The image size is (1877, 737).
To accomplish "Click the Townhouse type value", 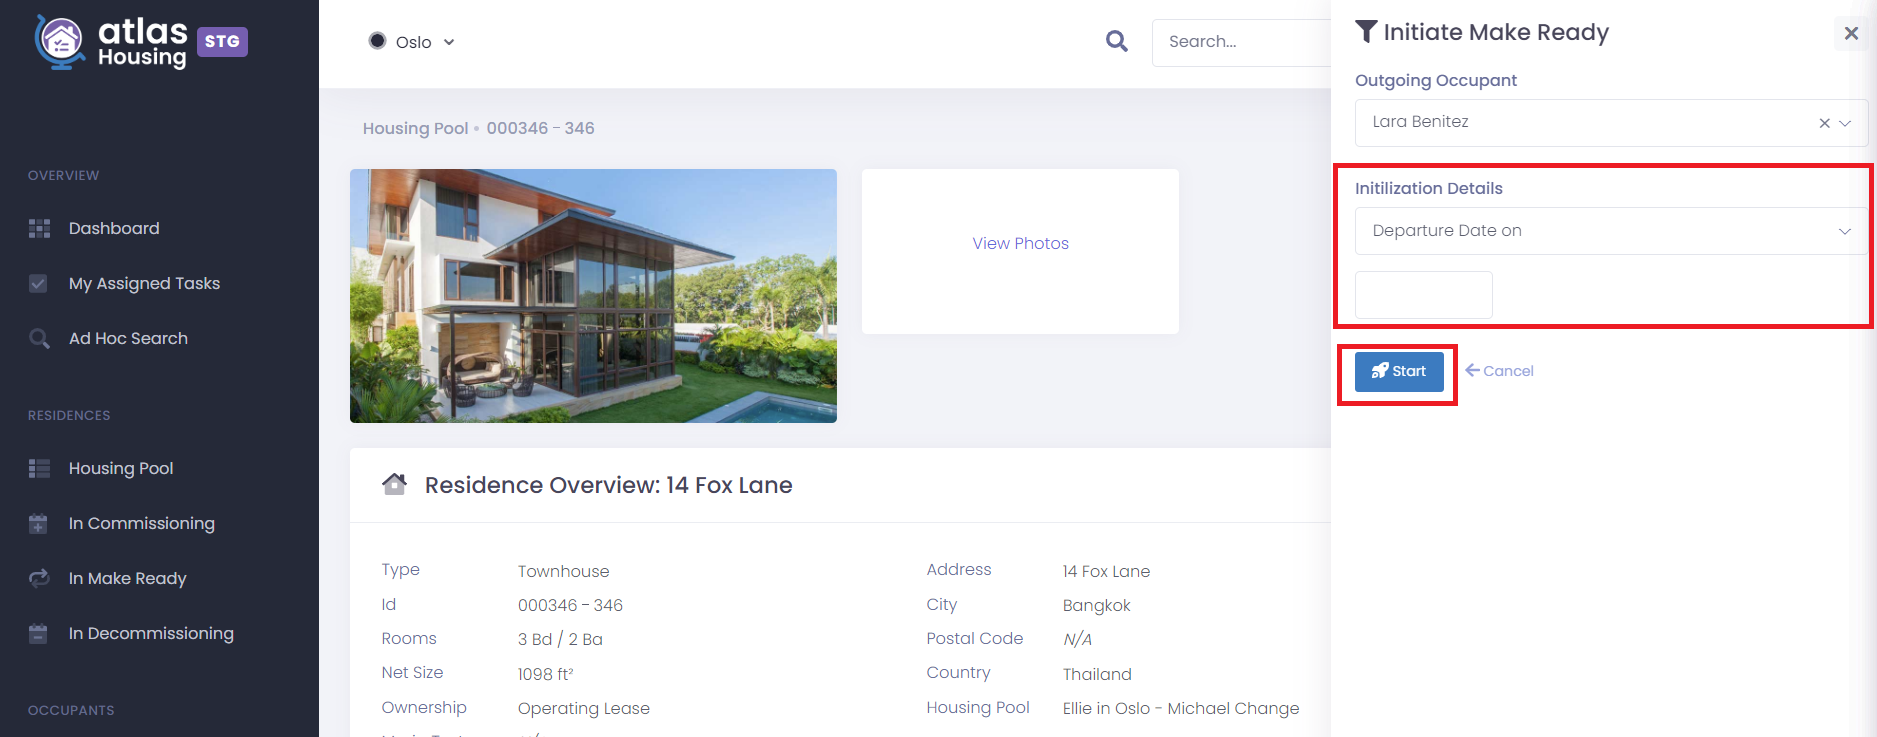I will (563, 572).
